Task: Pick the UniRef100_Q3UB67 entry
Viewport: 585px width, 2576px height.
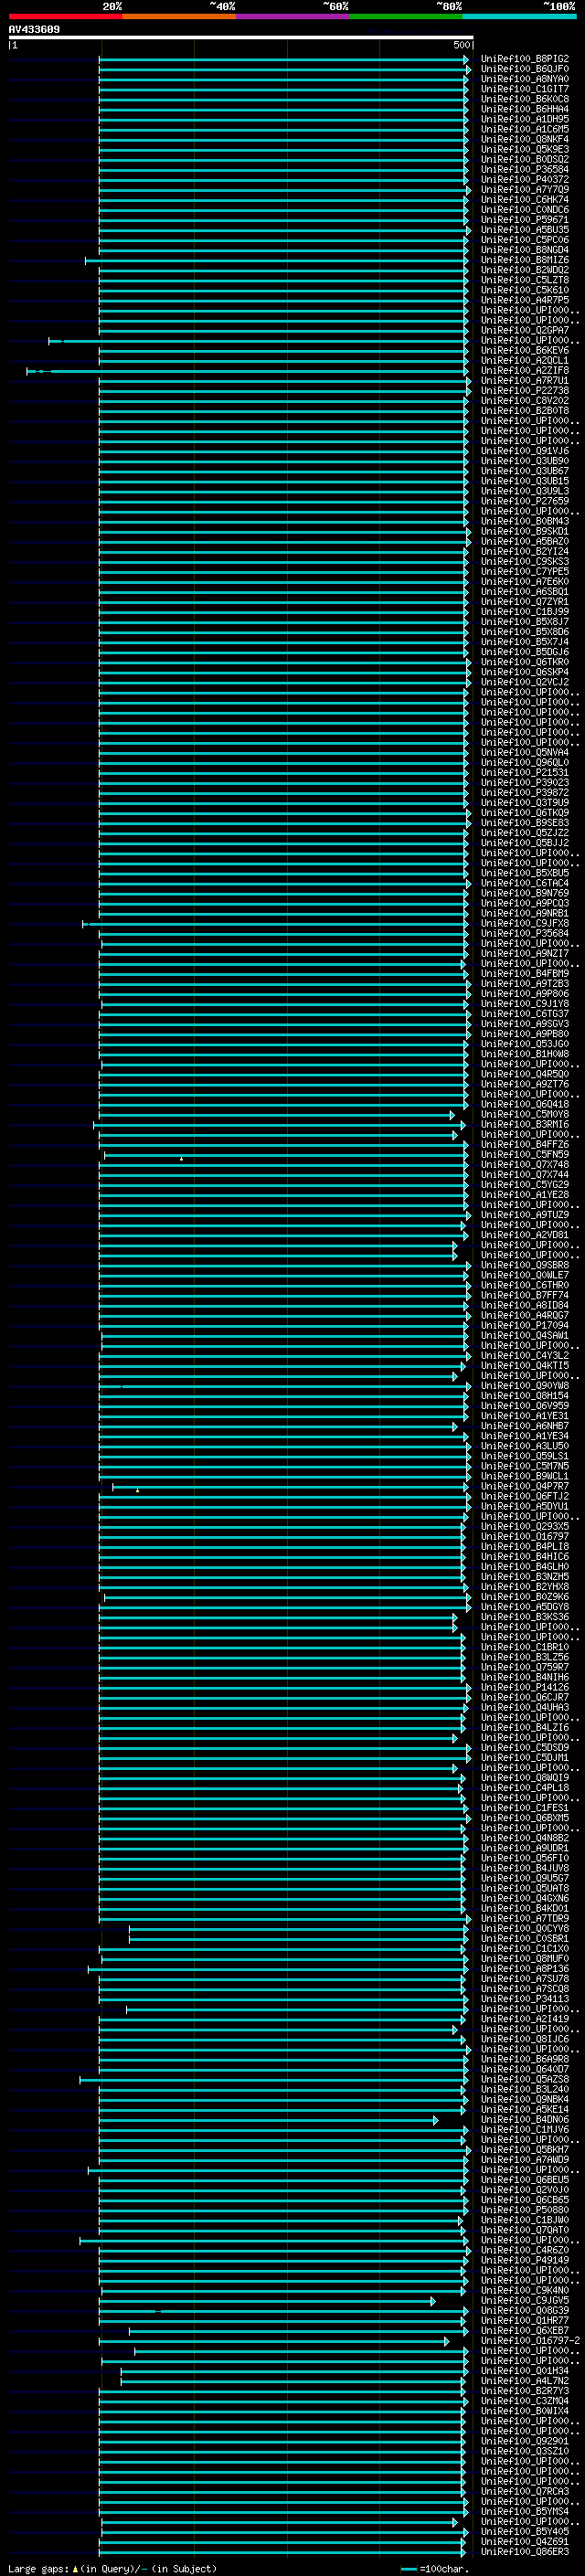Action: (525, 471)
